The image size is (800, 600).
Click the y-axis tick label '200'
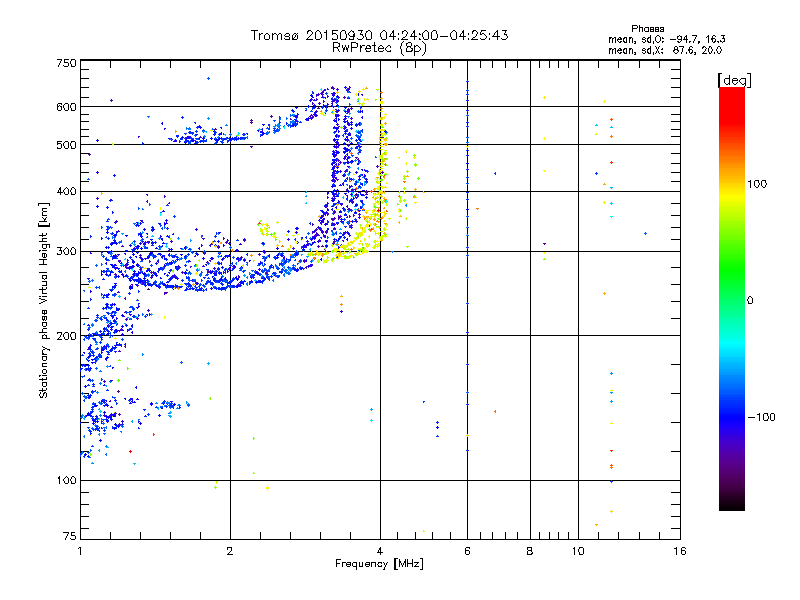coord(66,336)
